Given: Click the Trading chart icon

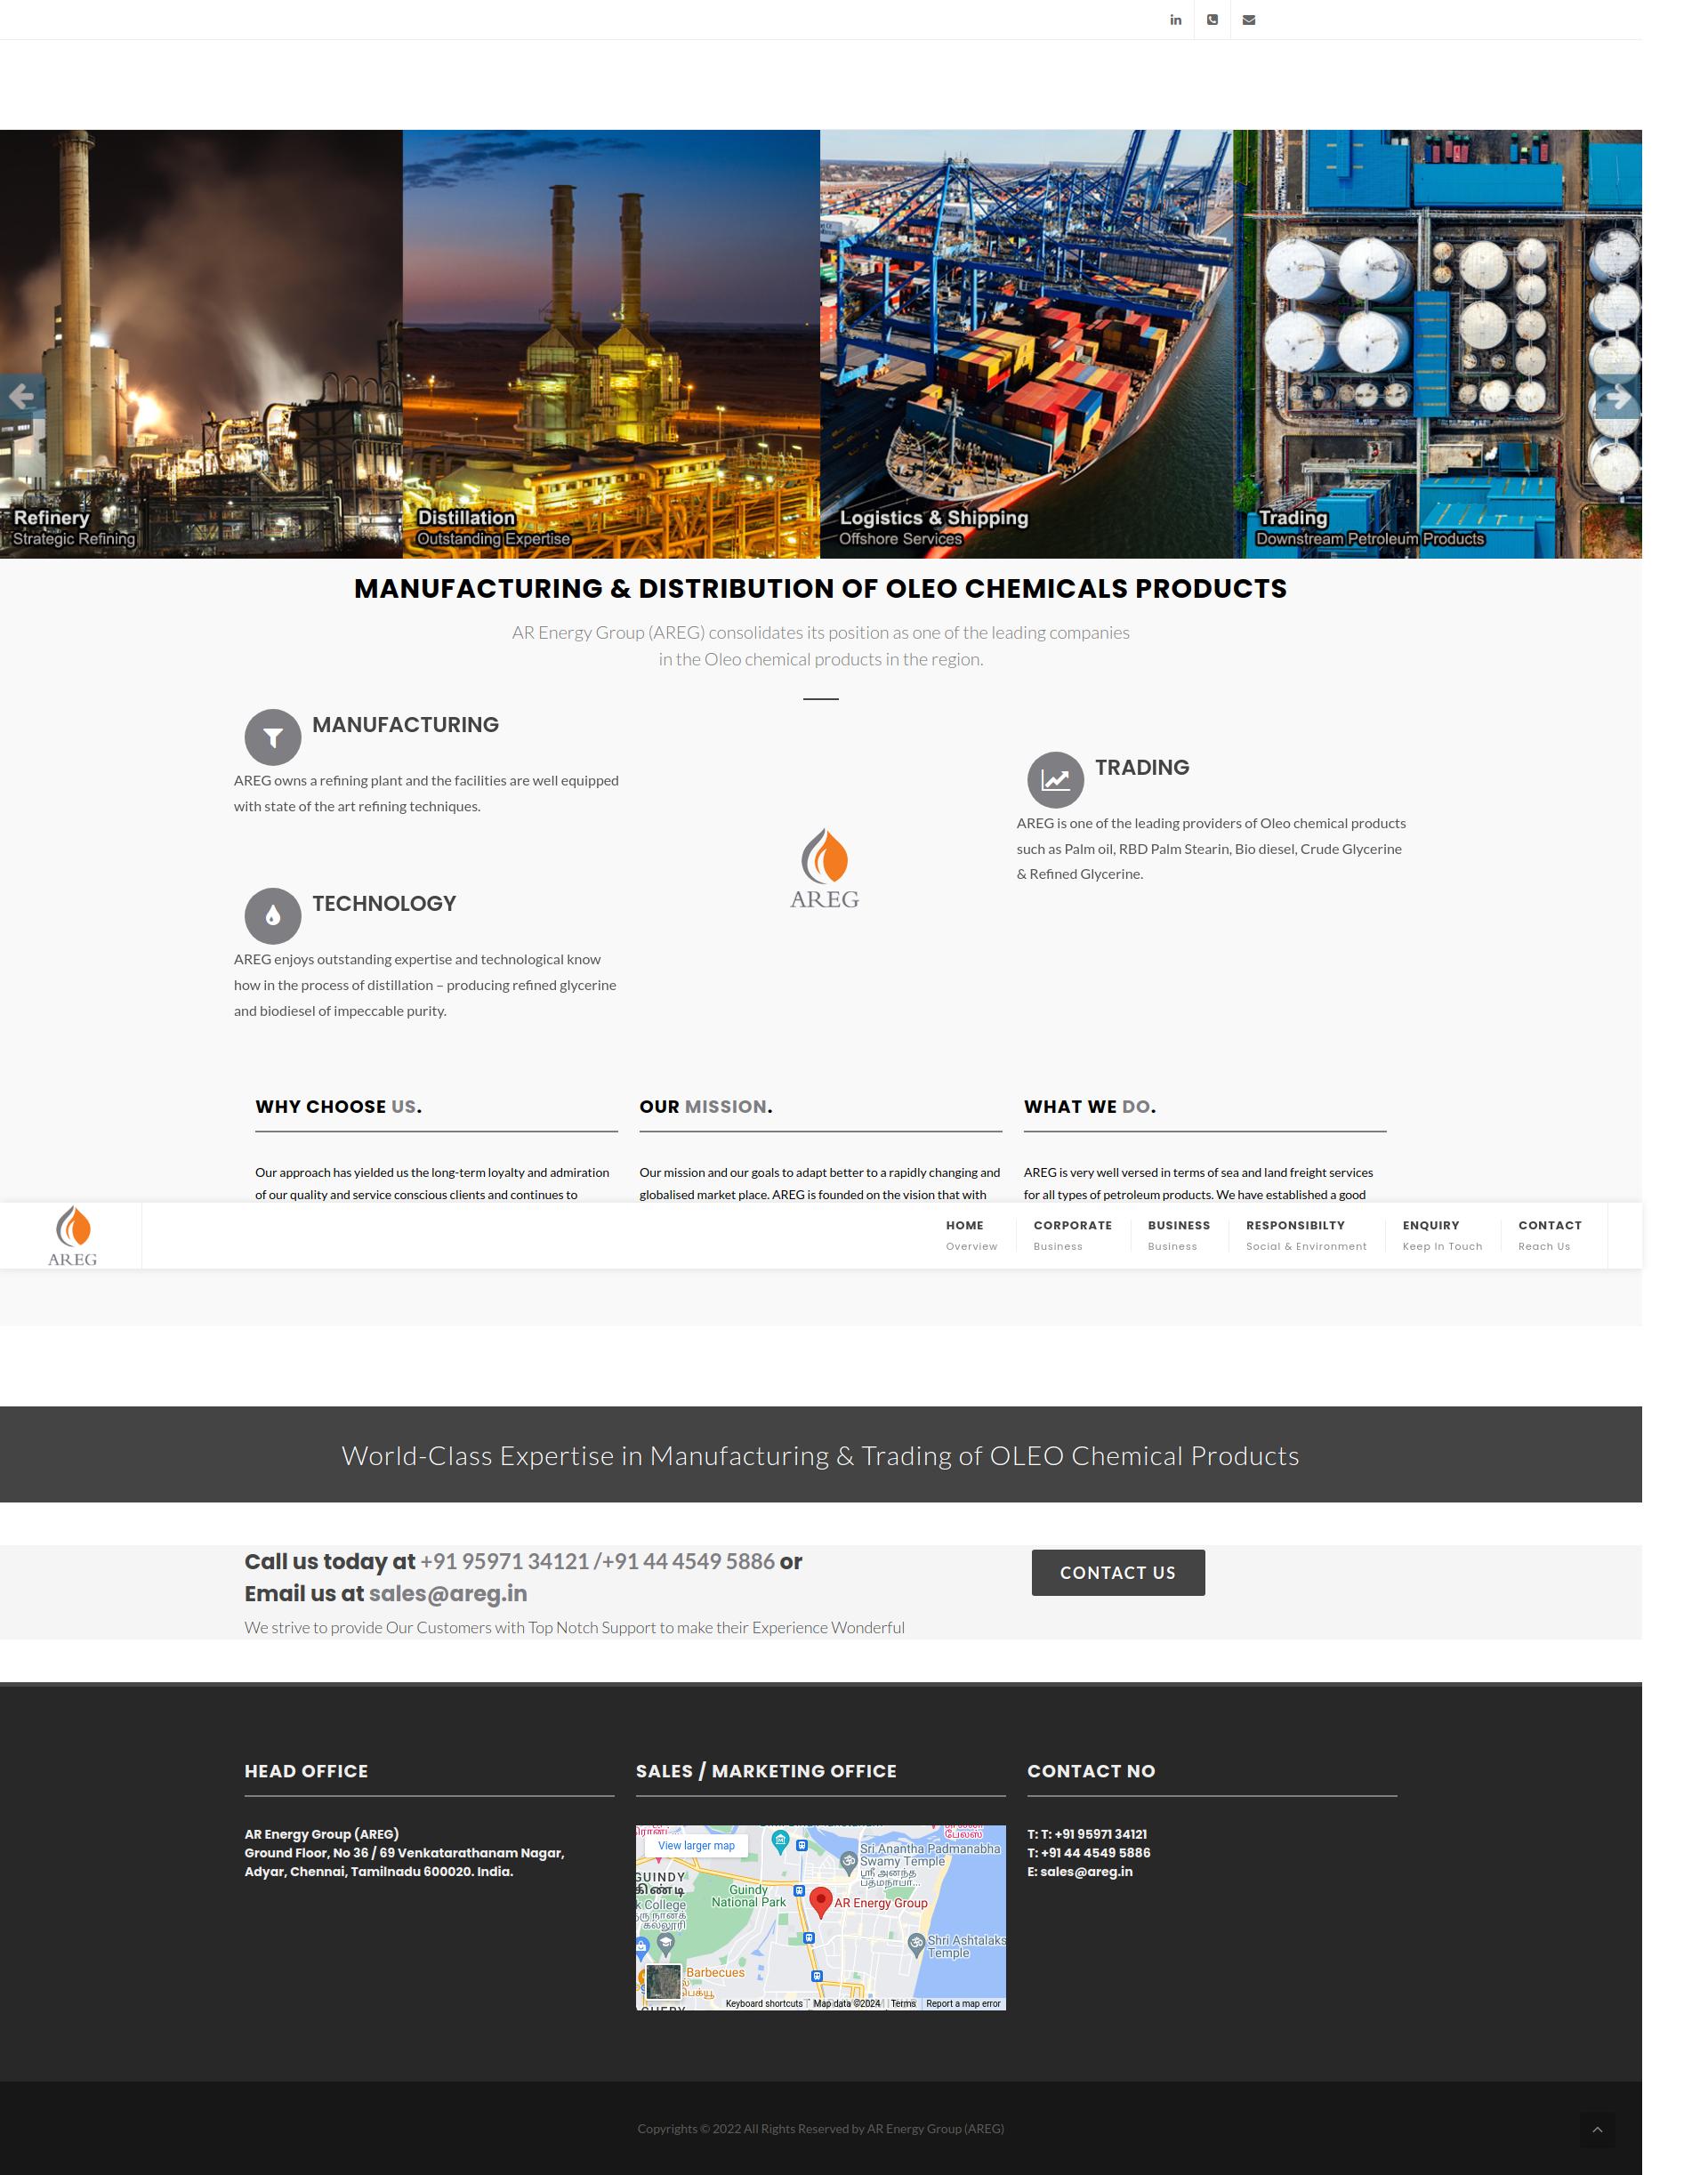Looking at the screenshot, I should [1055, 780].
